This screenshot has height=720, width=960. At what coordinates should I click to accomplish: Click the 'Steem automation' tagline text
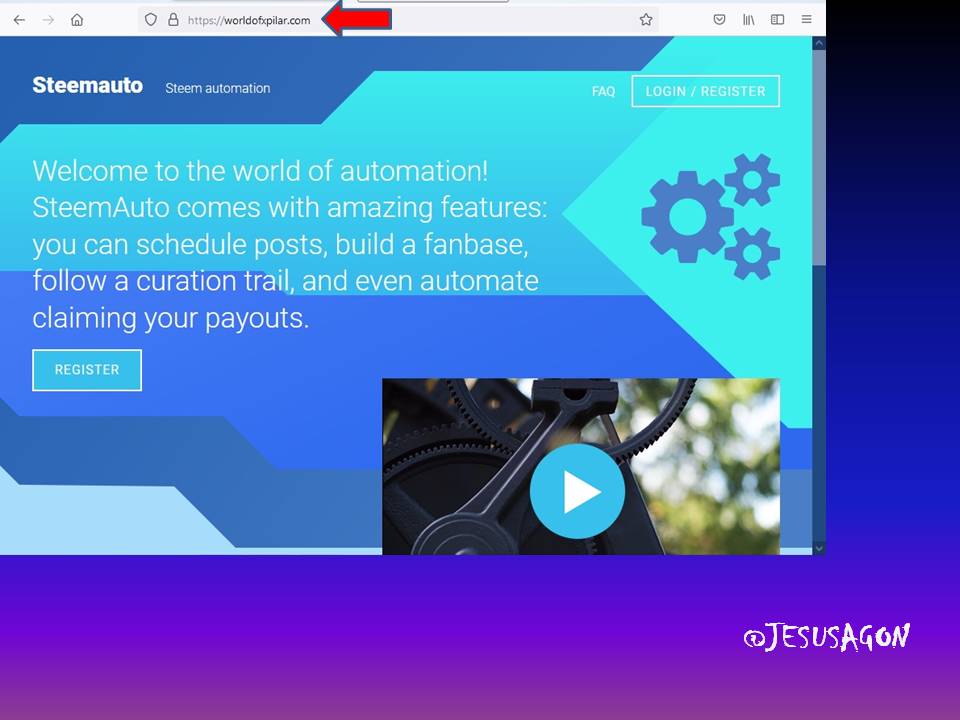tap(218, 88)
